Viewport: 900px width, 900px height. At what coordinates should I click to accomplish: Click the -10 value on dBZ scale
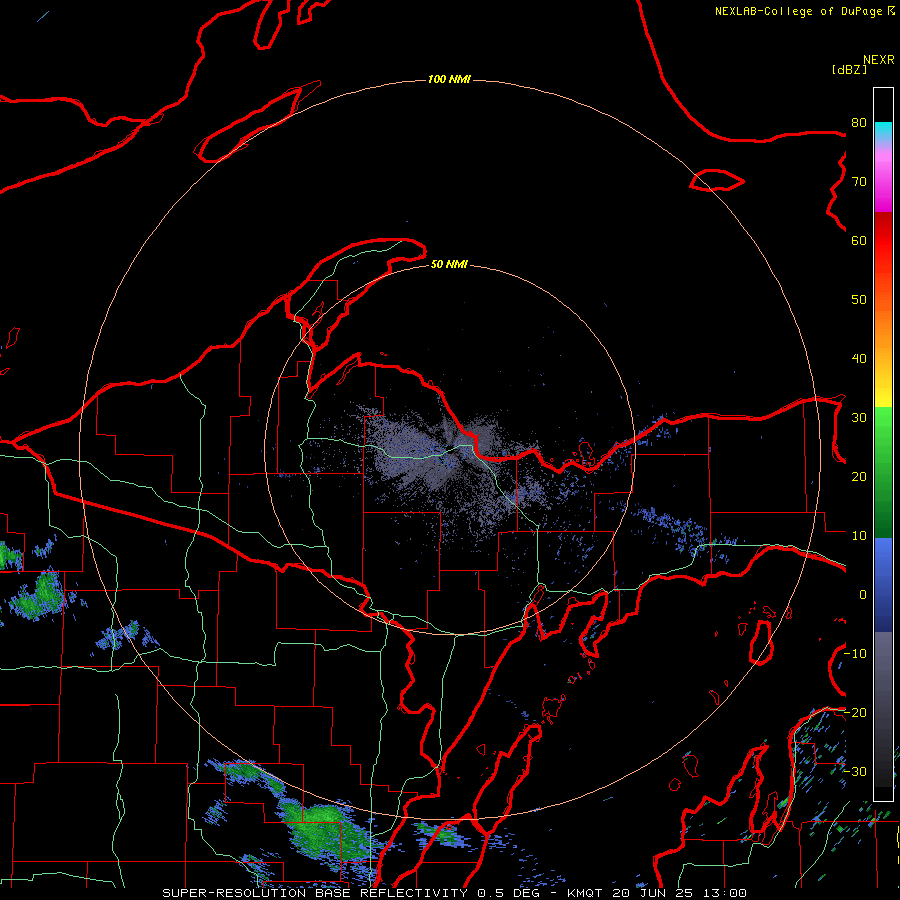856,654
